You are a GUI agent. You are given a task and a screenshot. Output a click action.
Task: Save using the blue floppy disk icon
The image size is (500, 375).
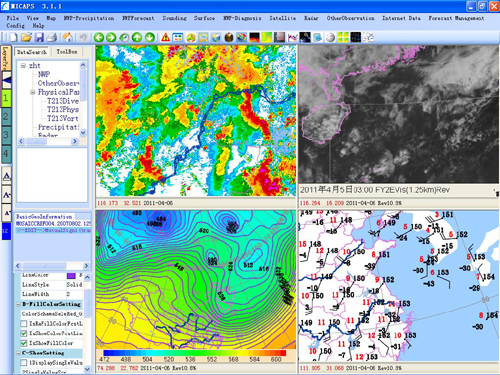pyautogui.click(x=39, y=37)
